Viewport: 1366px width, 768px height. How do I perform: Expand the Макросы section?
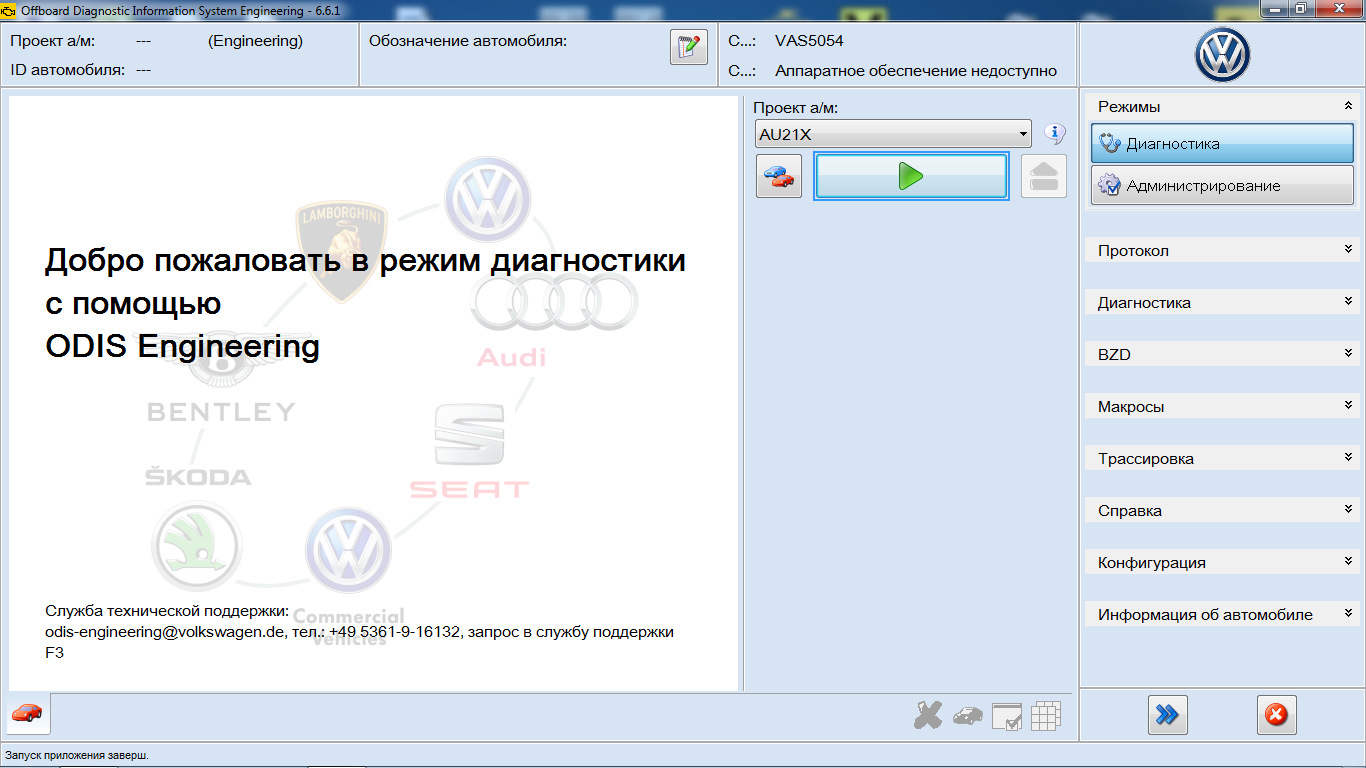[x=1348, y=406]
